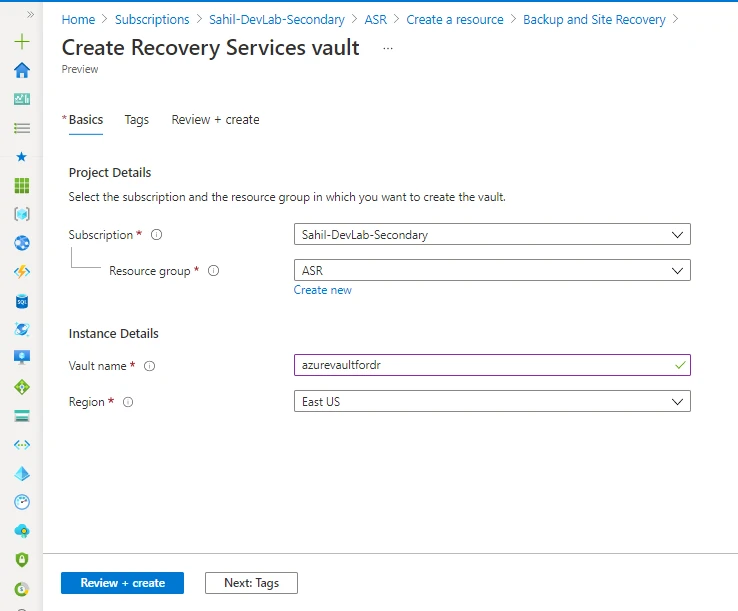
Task: Click Create a resource breadcrumb link
Action: coord(455,19)
